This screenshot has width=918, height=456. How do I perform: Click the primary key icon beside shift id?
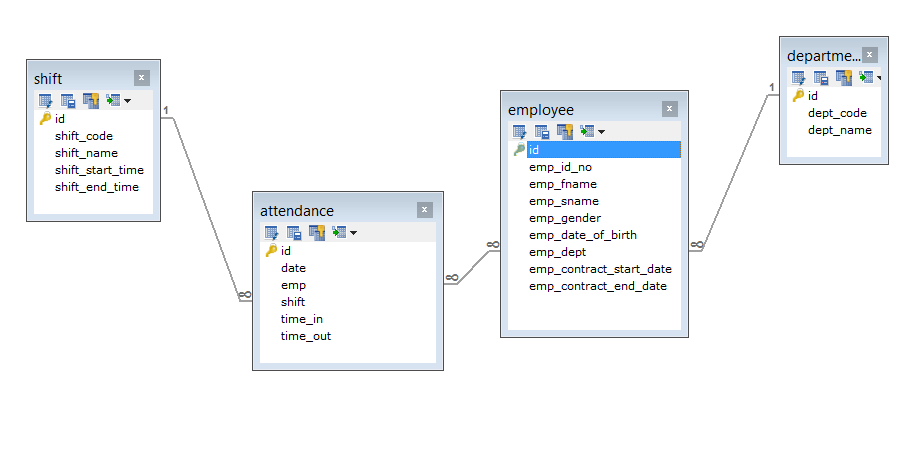pos(45,118)
